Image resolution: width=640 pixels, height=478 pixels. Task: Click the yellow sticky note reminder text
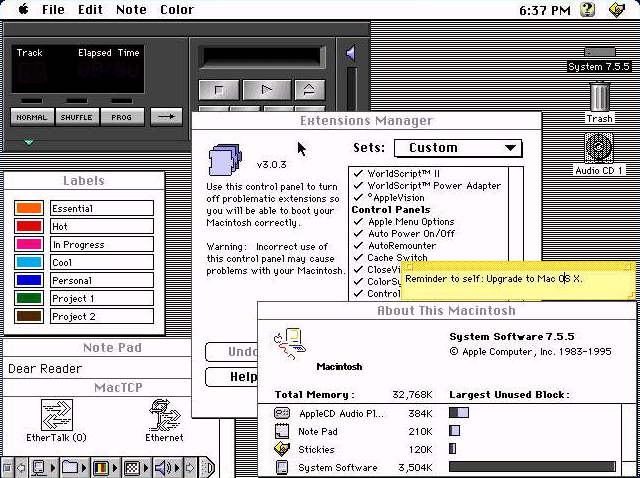coord(493,279)
